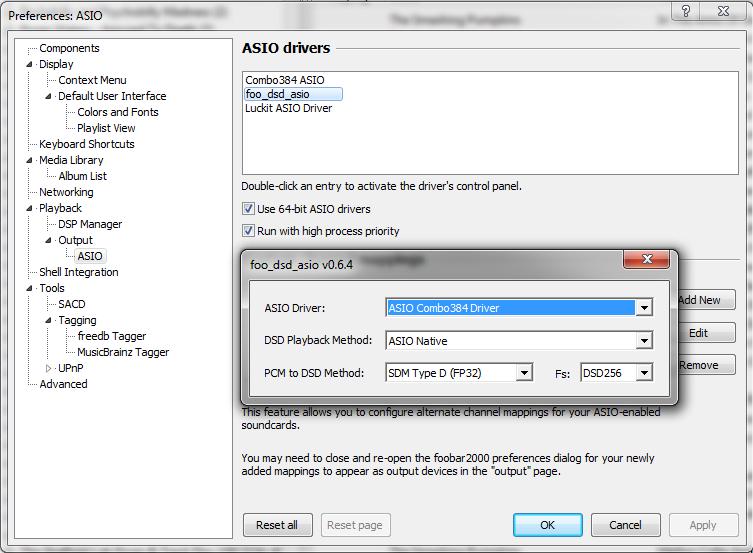
Task: Click the Reset all button
Action: [x=277, y=525]
